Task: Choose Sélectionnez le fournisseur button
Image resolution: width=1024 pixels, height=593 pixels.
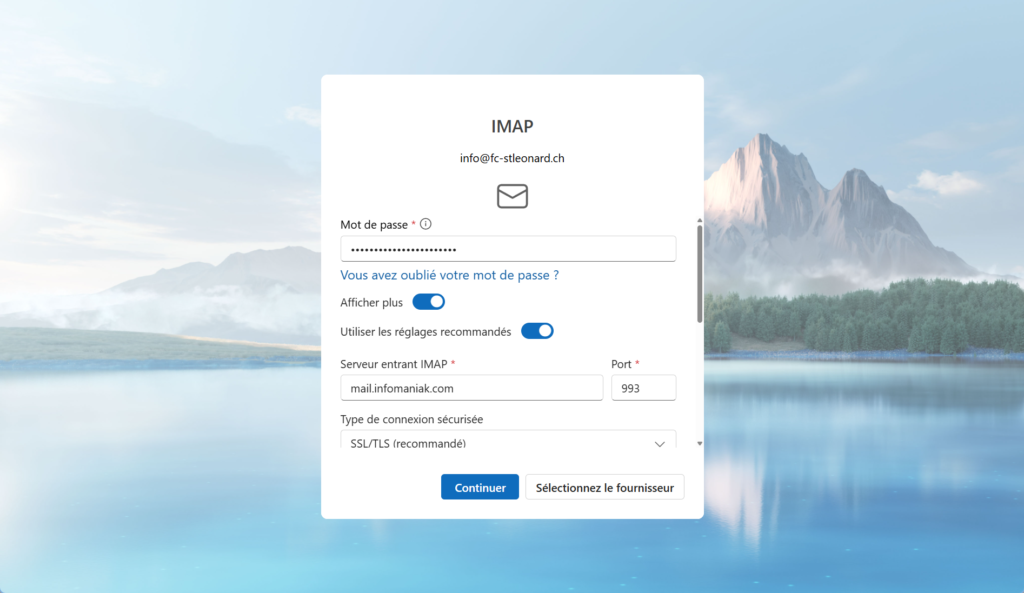Action: [x=604, y=488]
